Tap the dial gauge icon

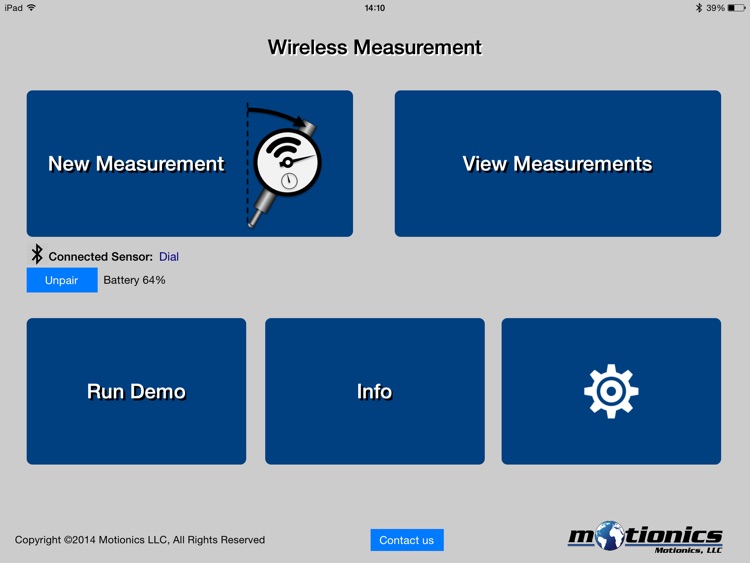coord(284,166)
